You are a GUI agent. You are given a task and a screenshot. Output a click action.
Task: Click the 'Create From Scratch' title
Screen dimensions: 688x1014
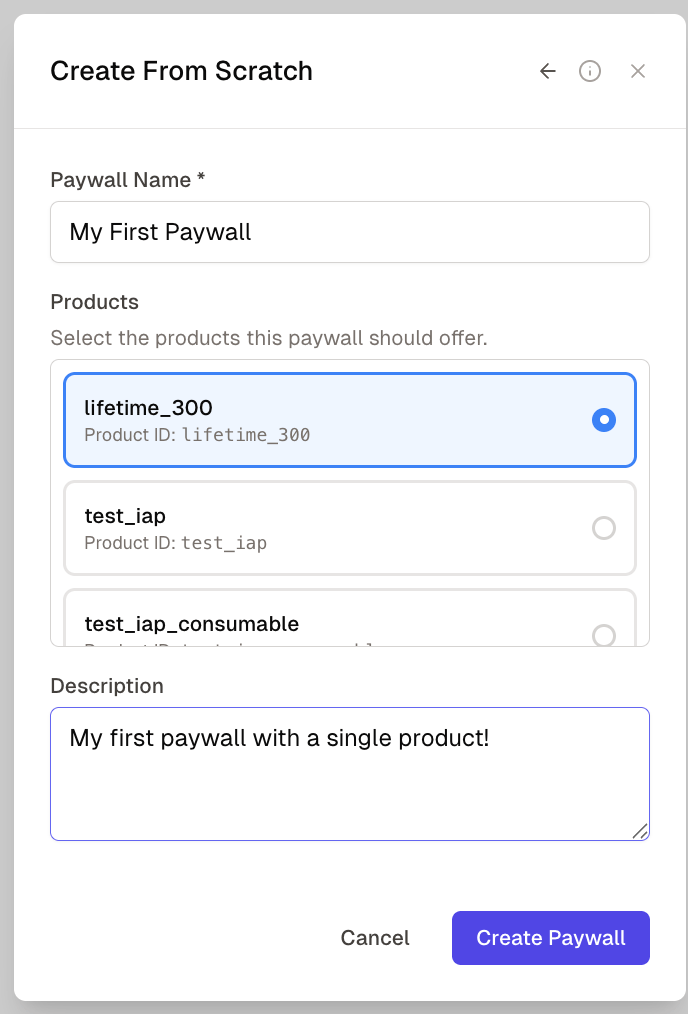pos(182,71)
